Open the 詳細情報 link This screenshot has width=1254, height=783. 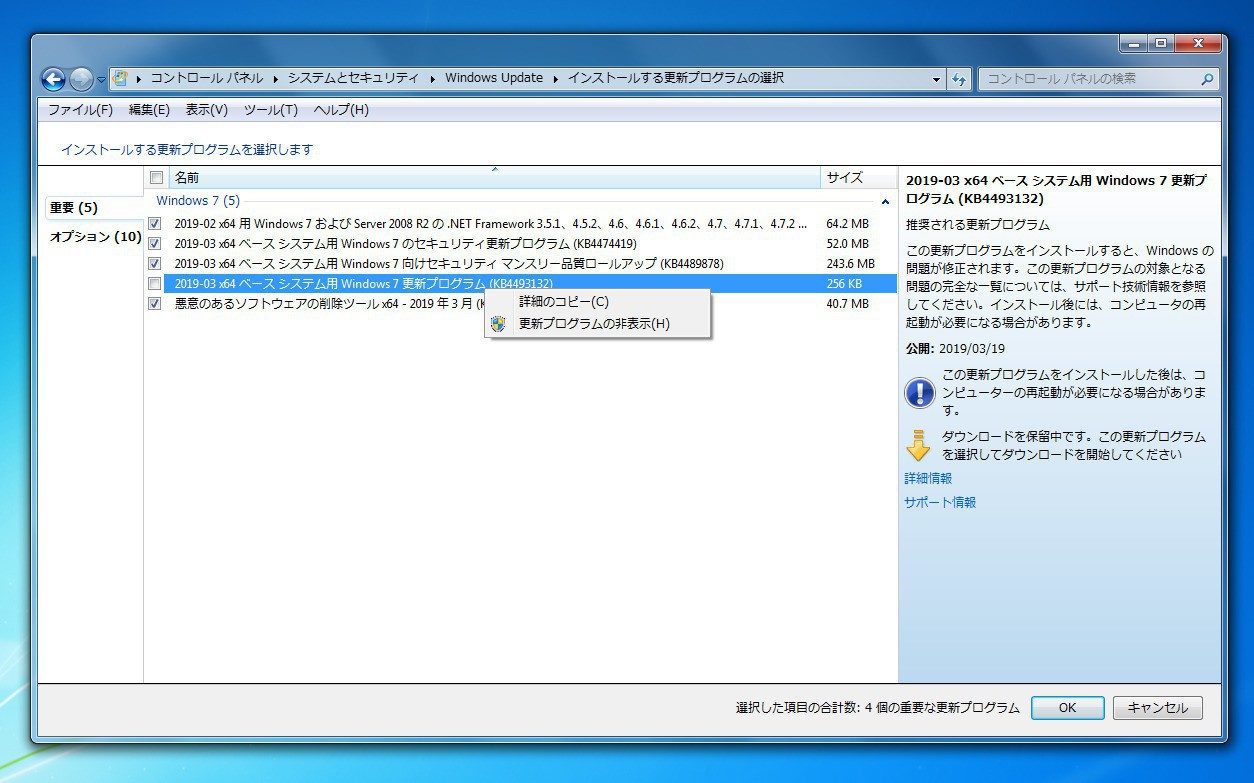(x=928, y=479)
